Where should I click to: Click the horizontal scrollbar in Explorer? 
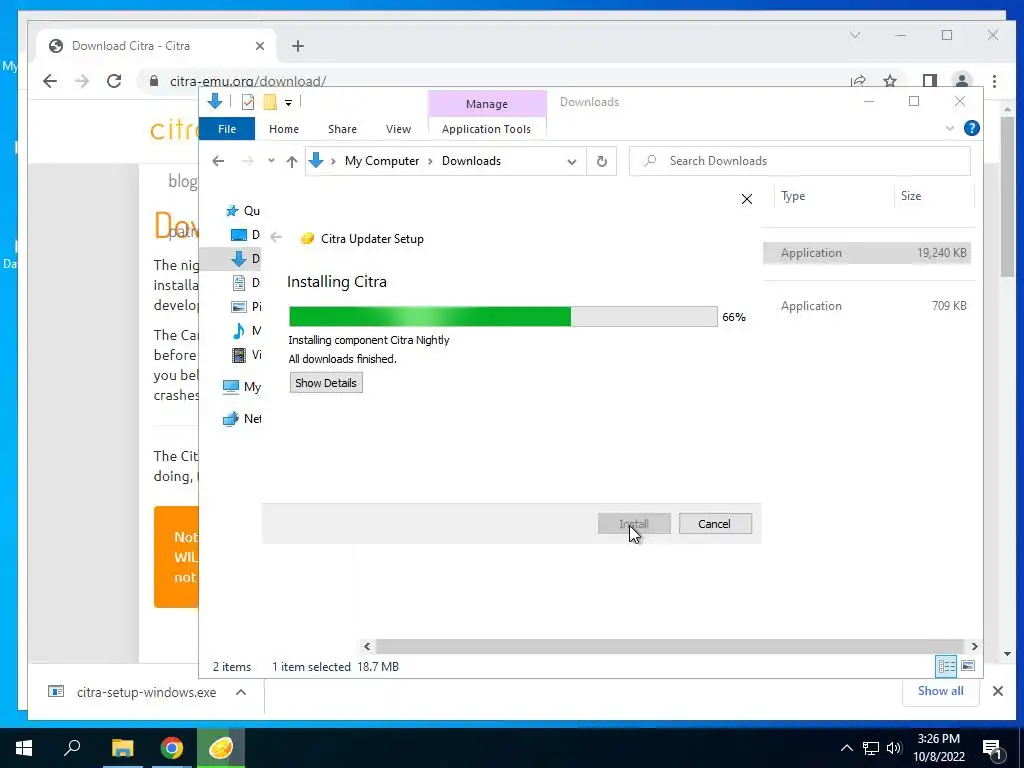tap(669, 646)
